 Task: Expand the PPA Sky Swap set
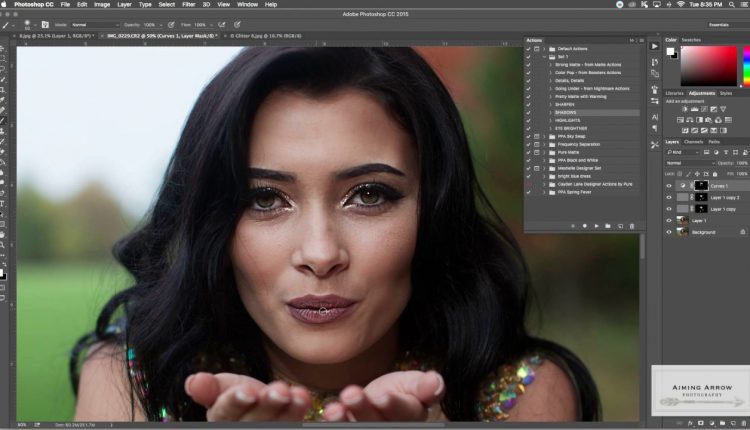pos(544,136)
